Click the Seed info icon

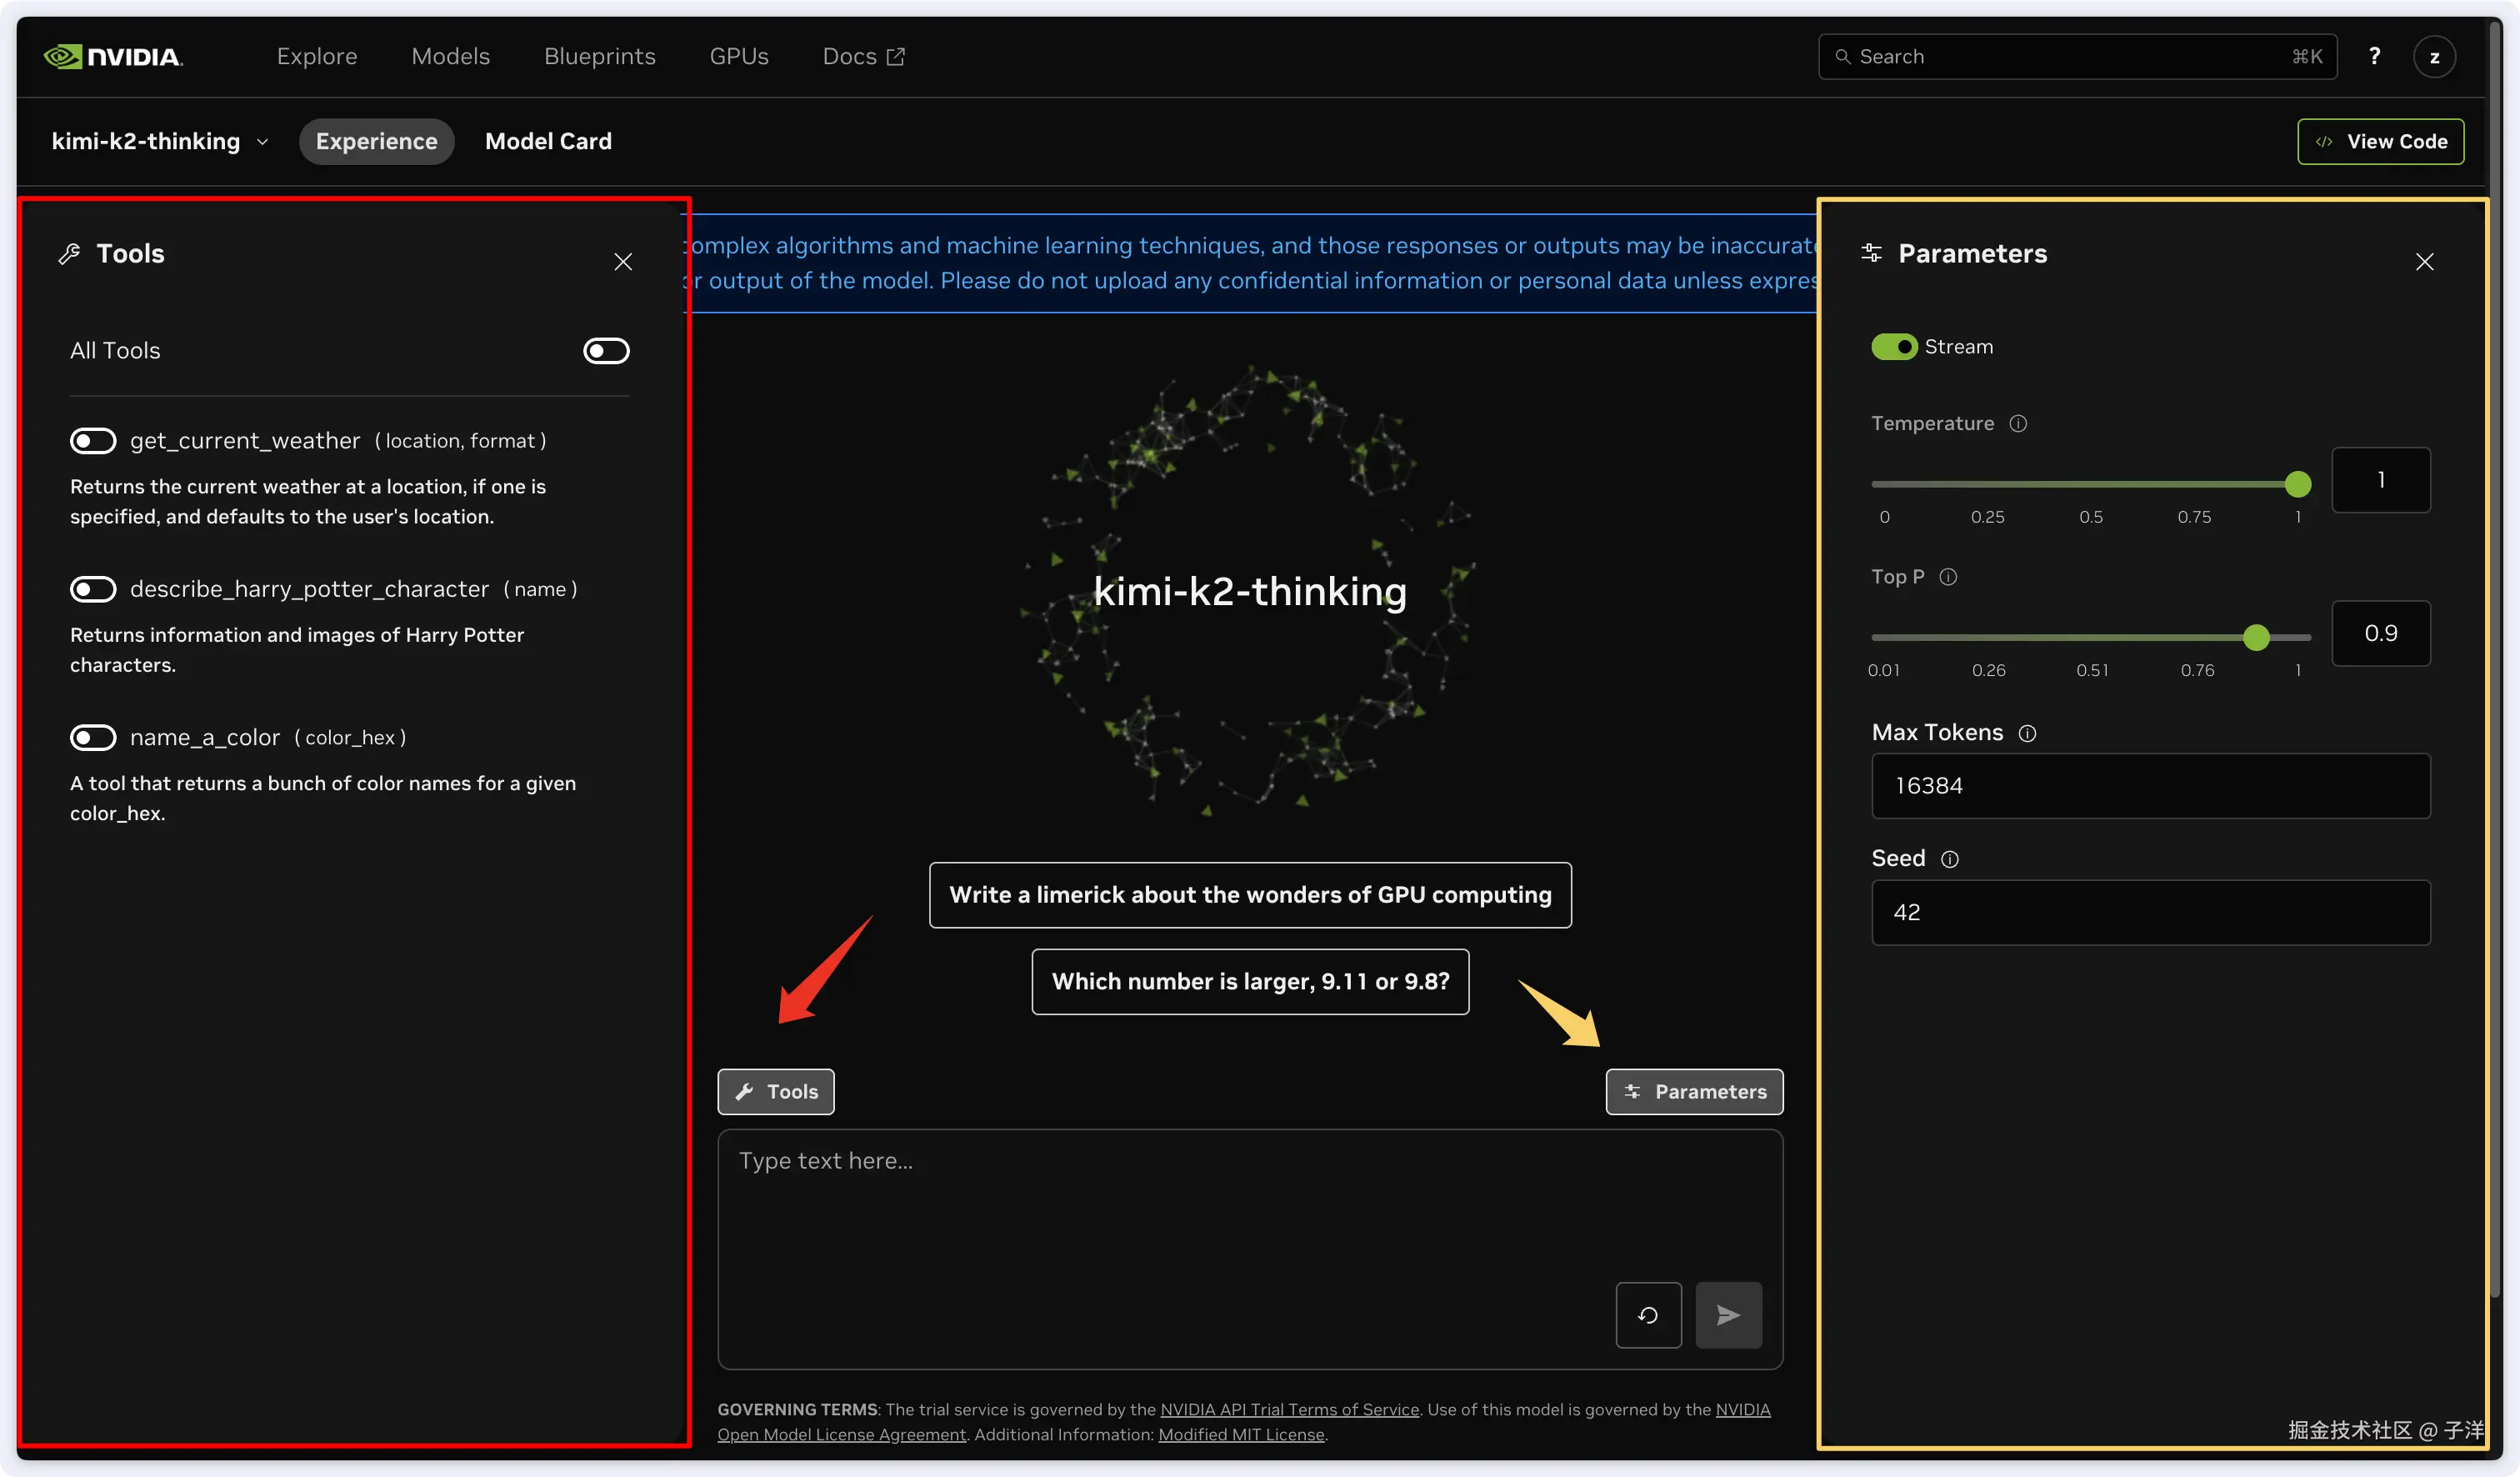[x=1949, y=860]
